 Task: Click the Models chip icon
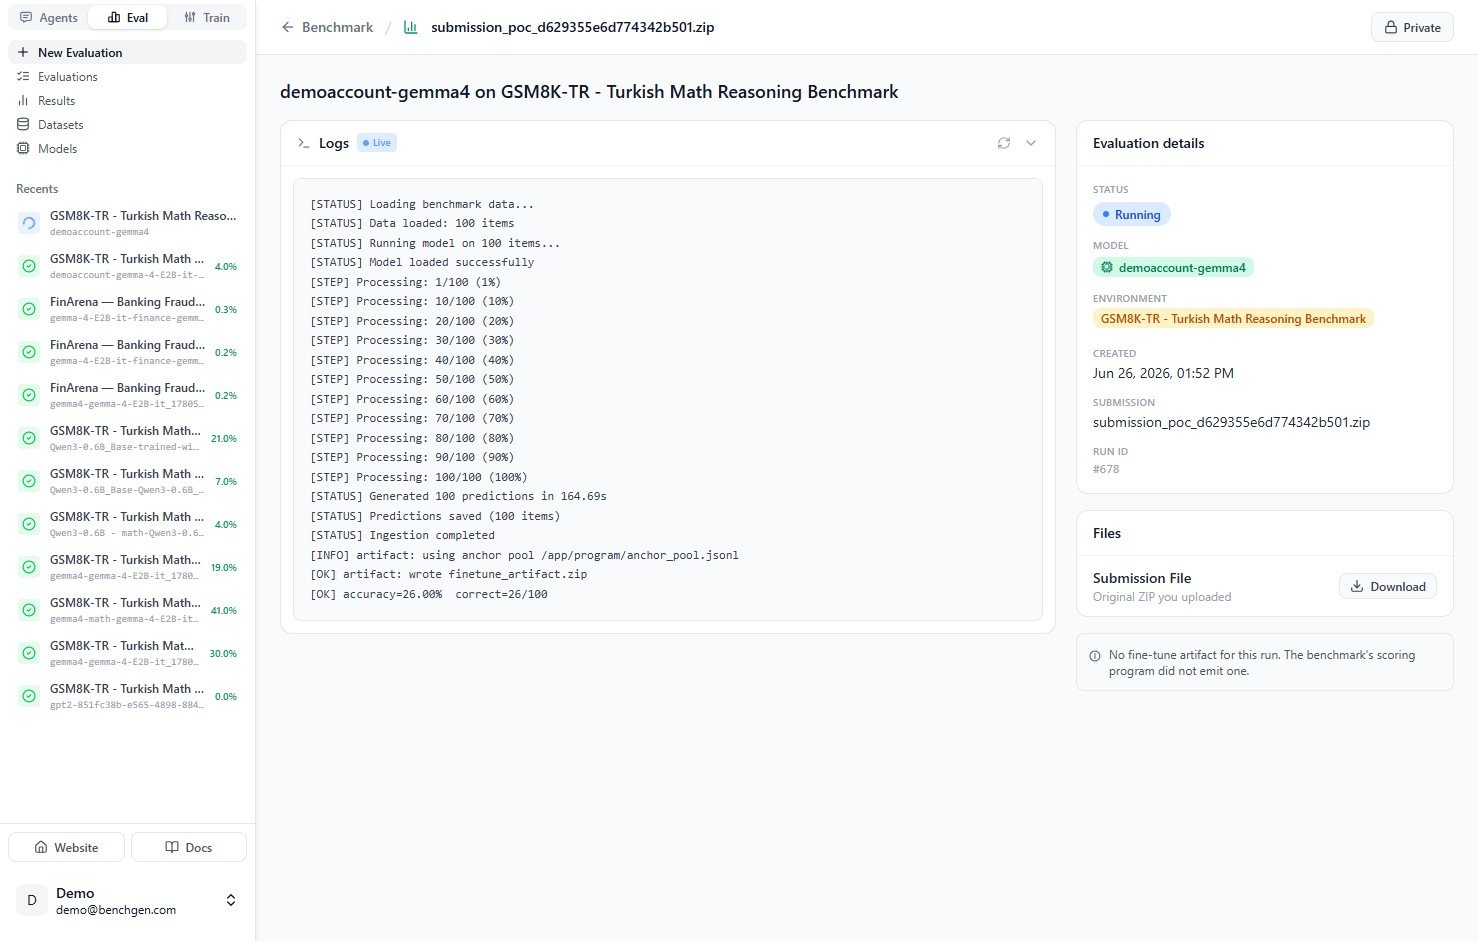[23, 148]
